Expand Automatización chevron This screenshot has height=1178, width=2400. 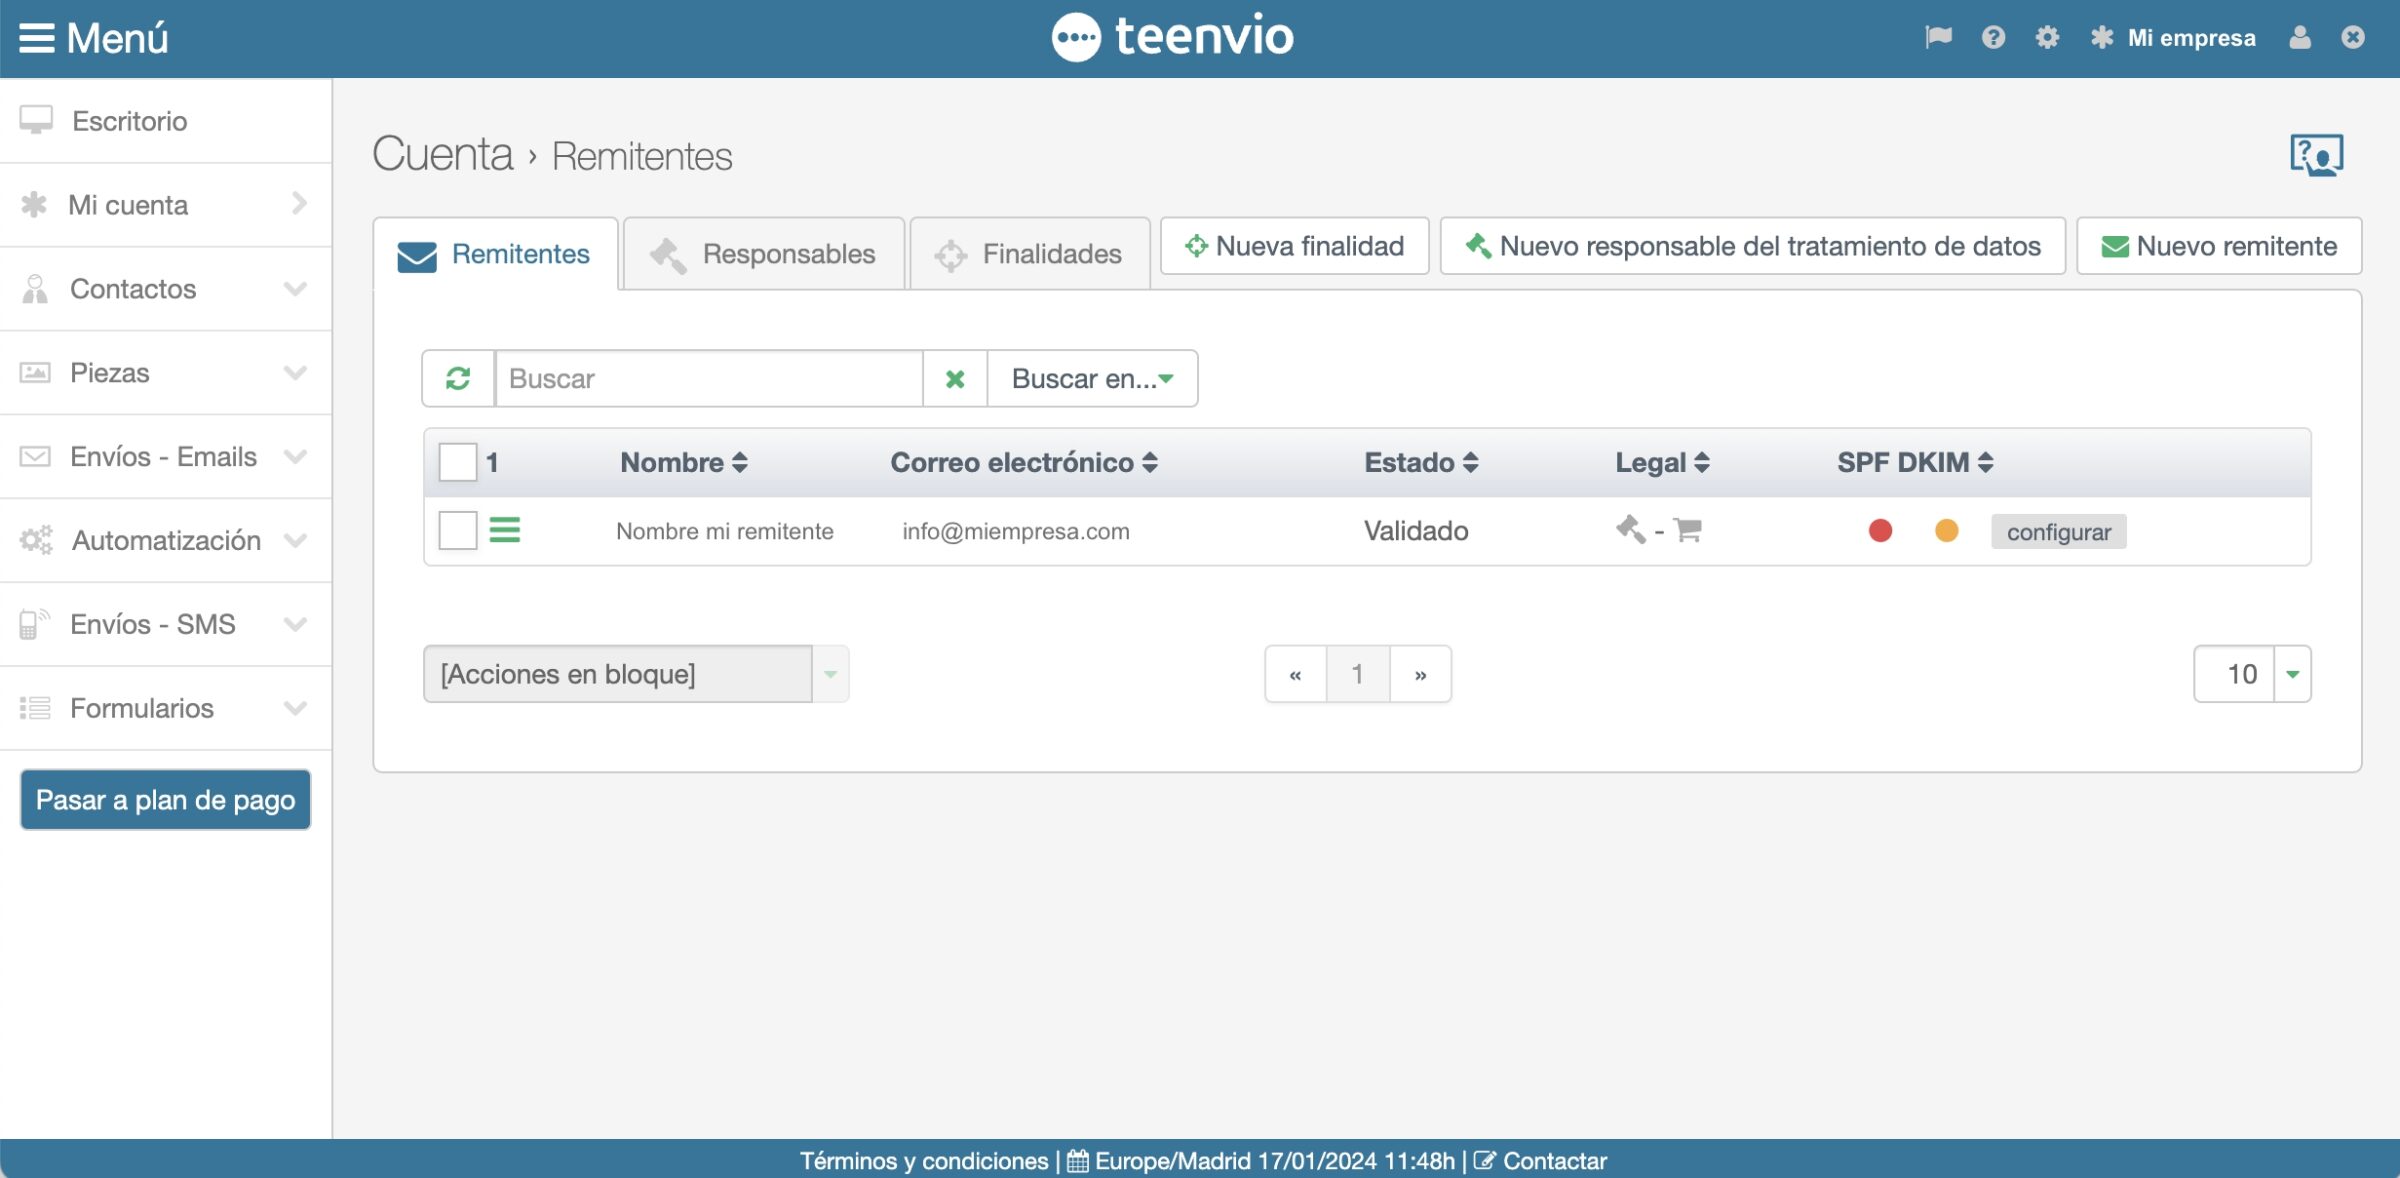295,541
